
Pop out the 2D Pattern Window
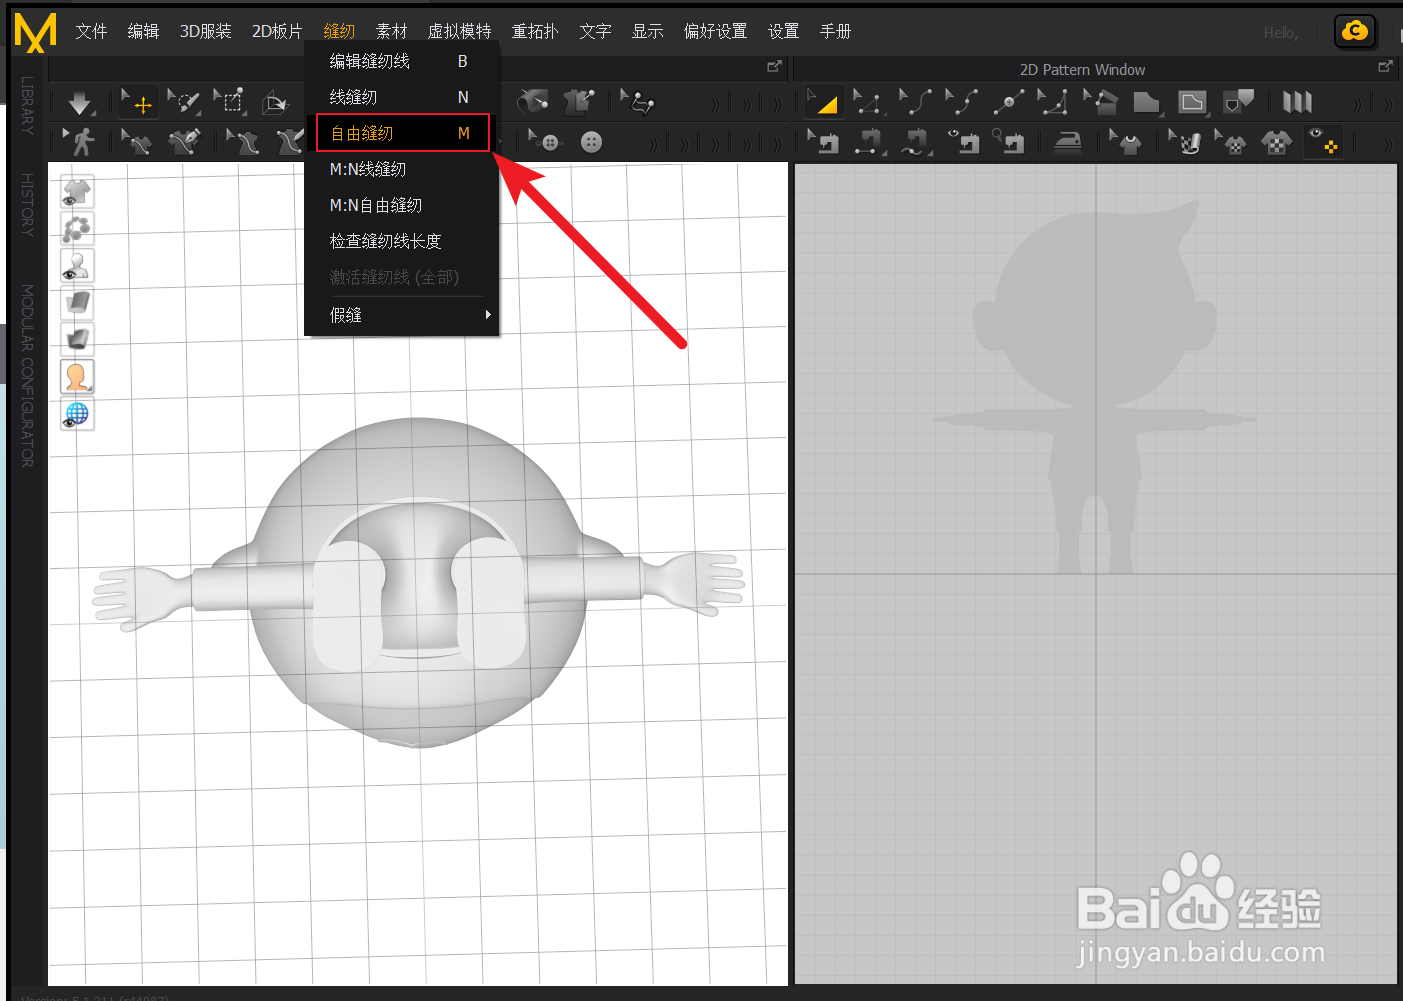coord(1385,67)
